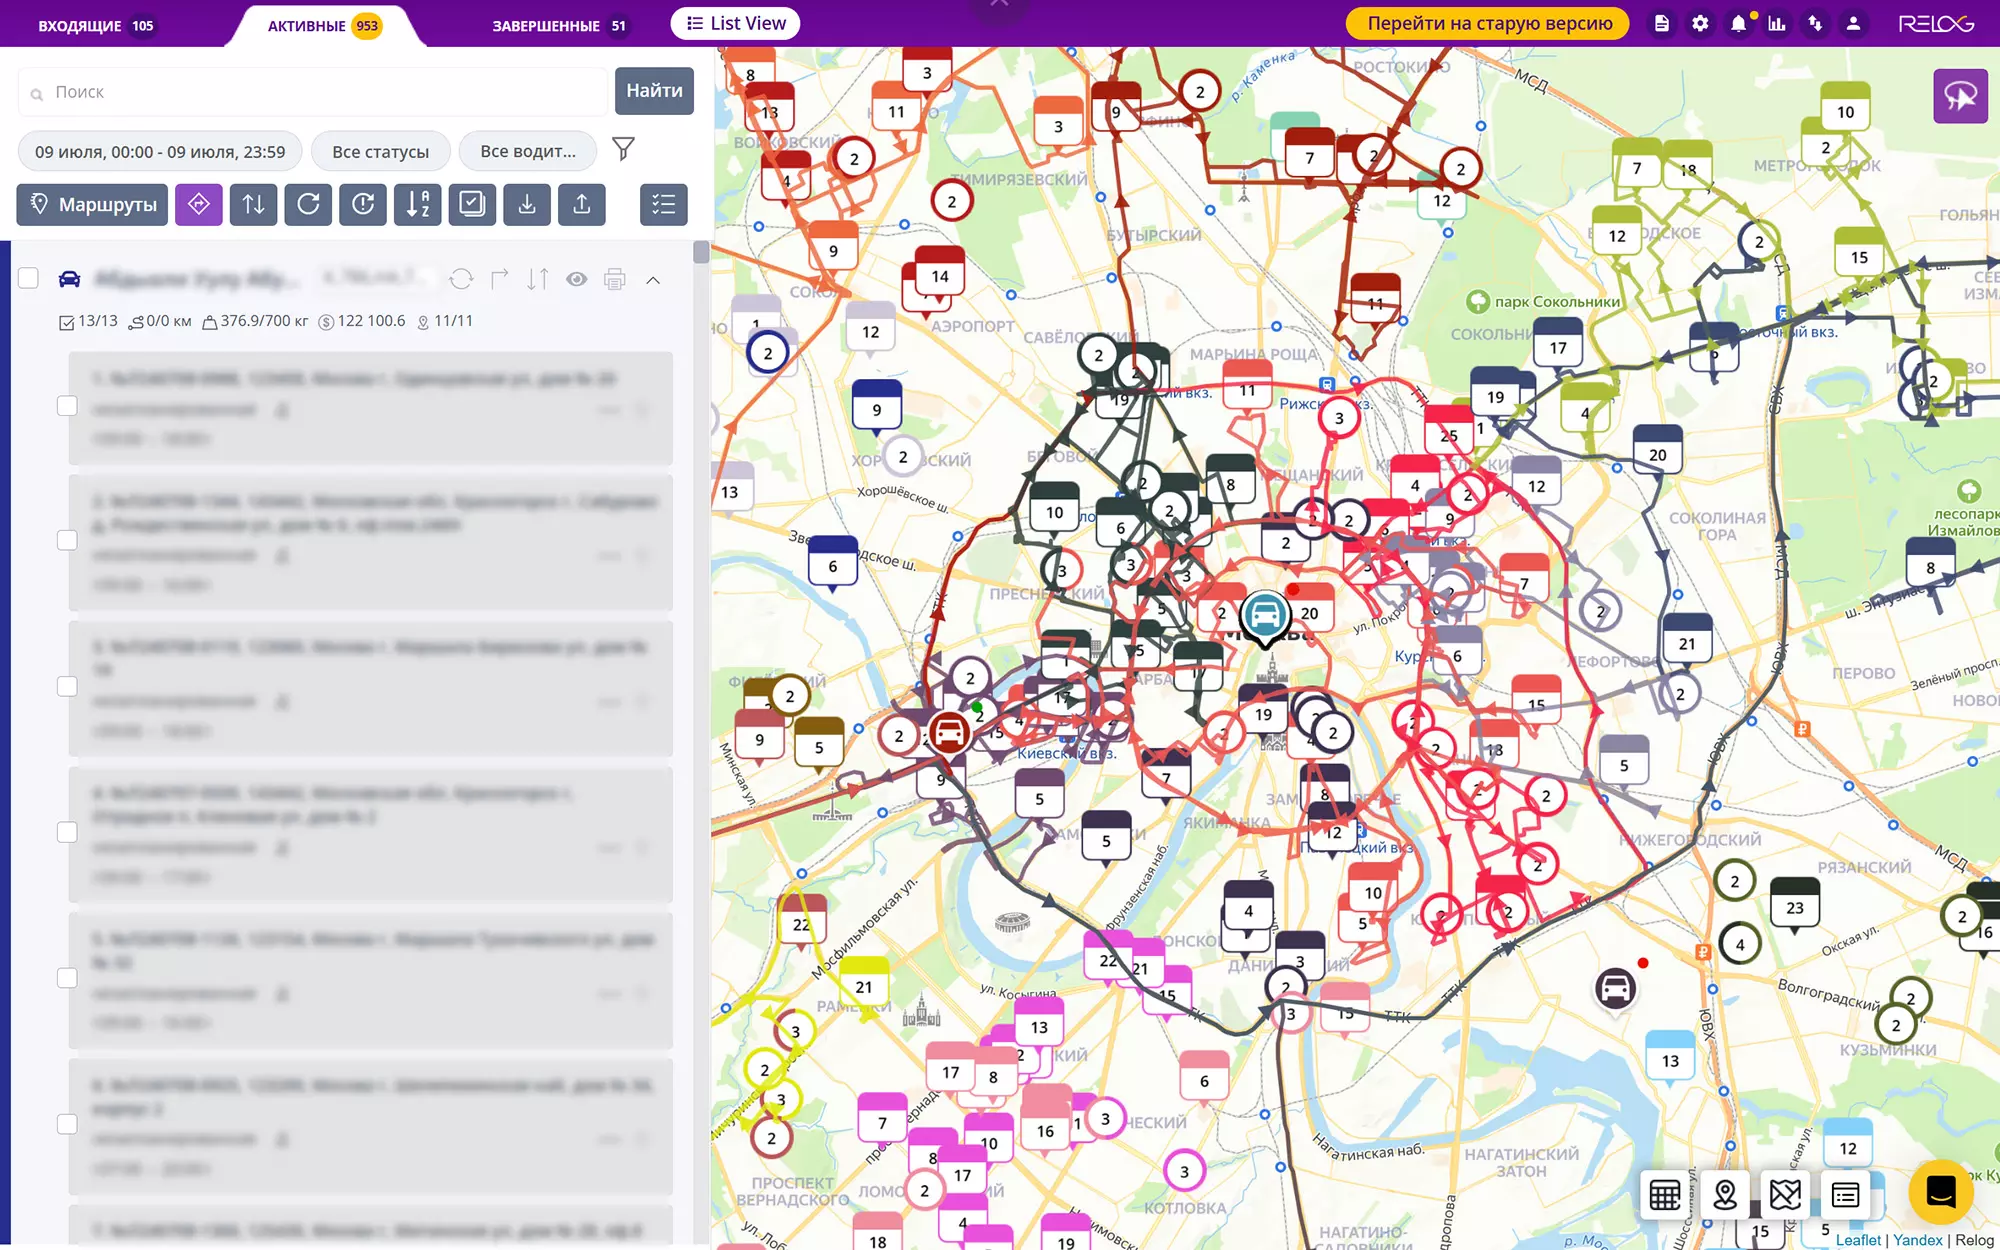2000x1250 pixels.
Task: Toggle the route eye visibility icon
Action: click(x=577, y=280)
